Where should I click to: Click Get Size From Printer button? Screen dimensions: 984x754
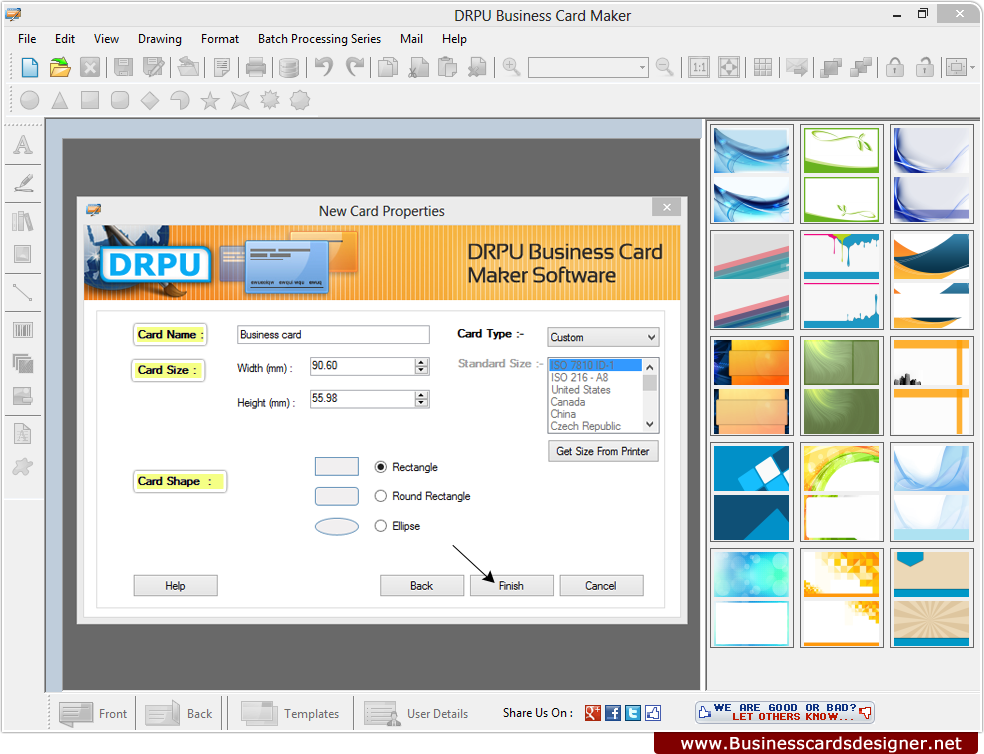pyautogui.click(x=603, y=451)
